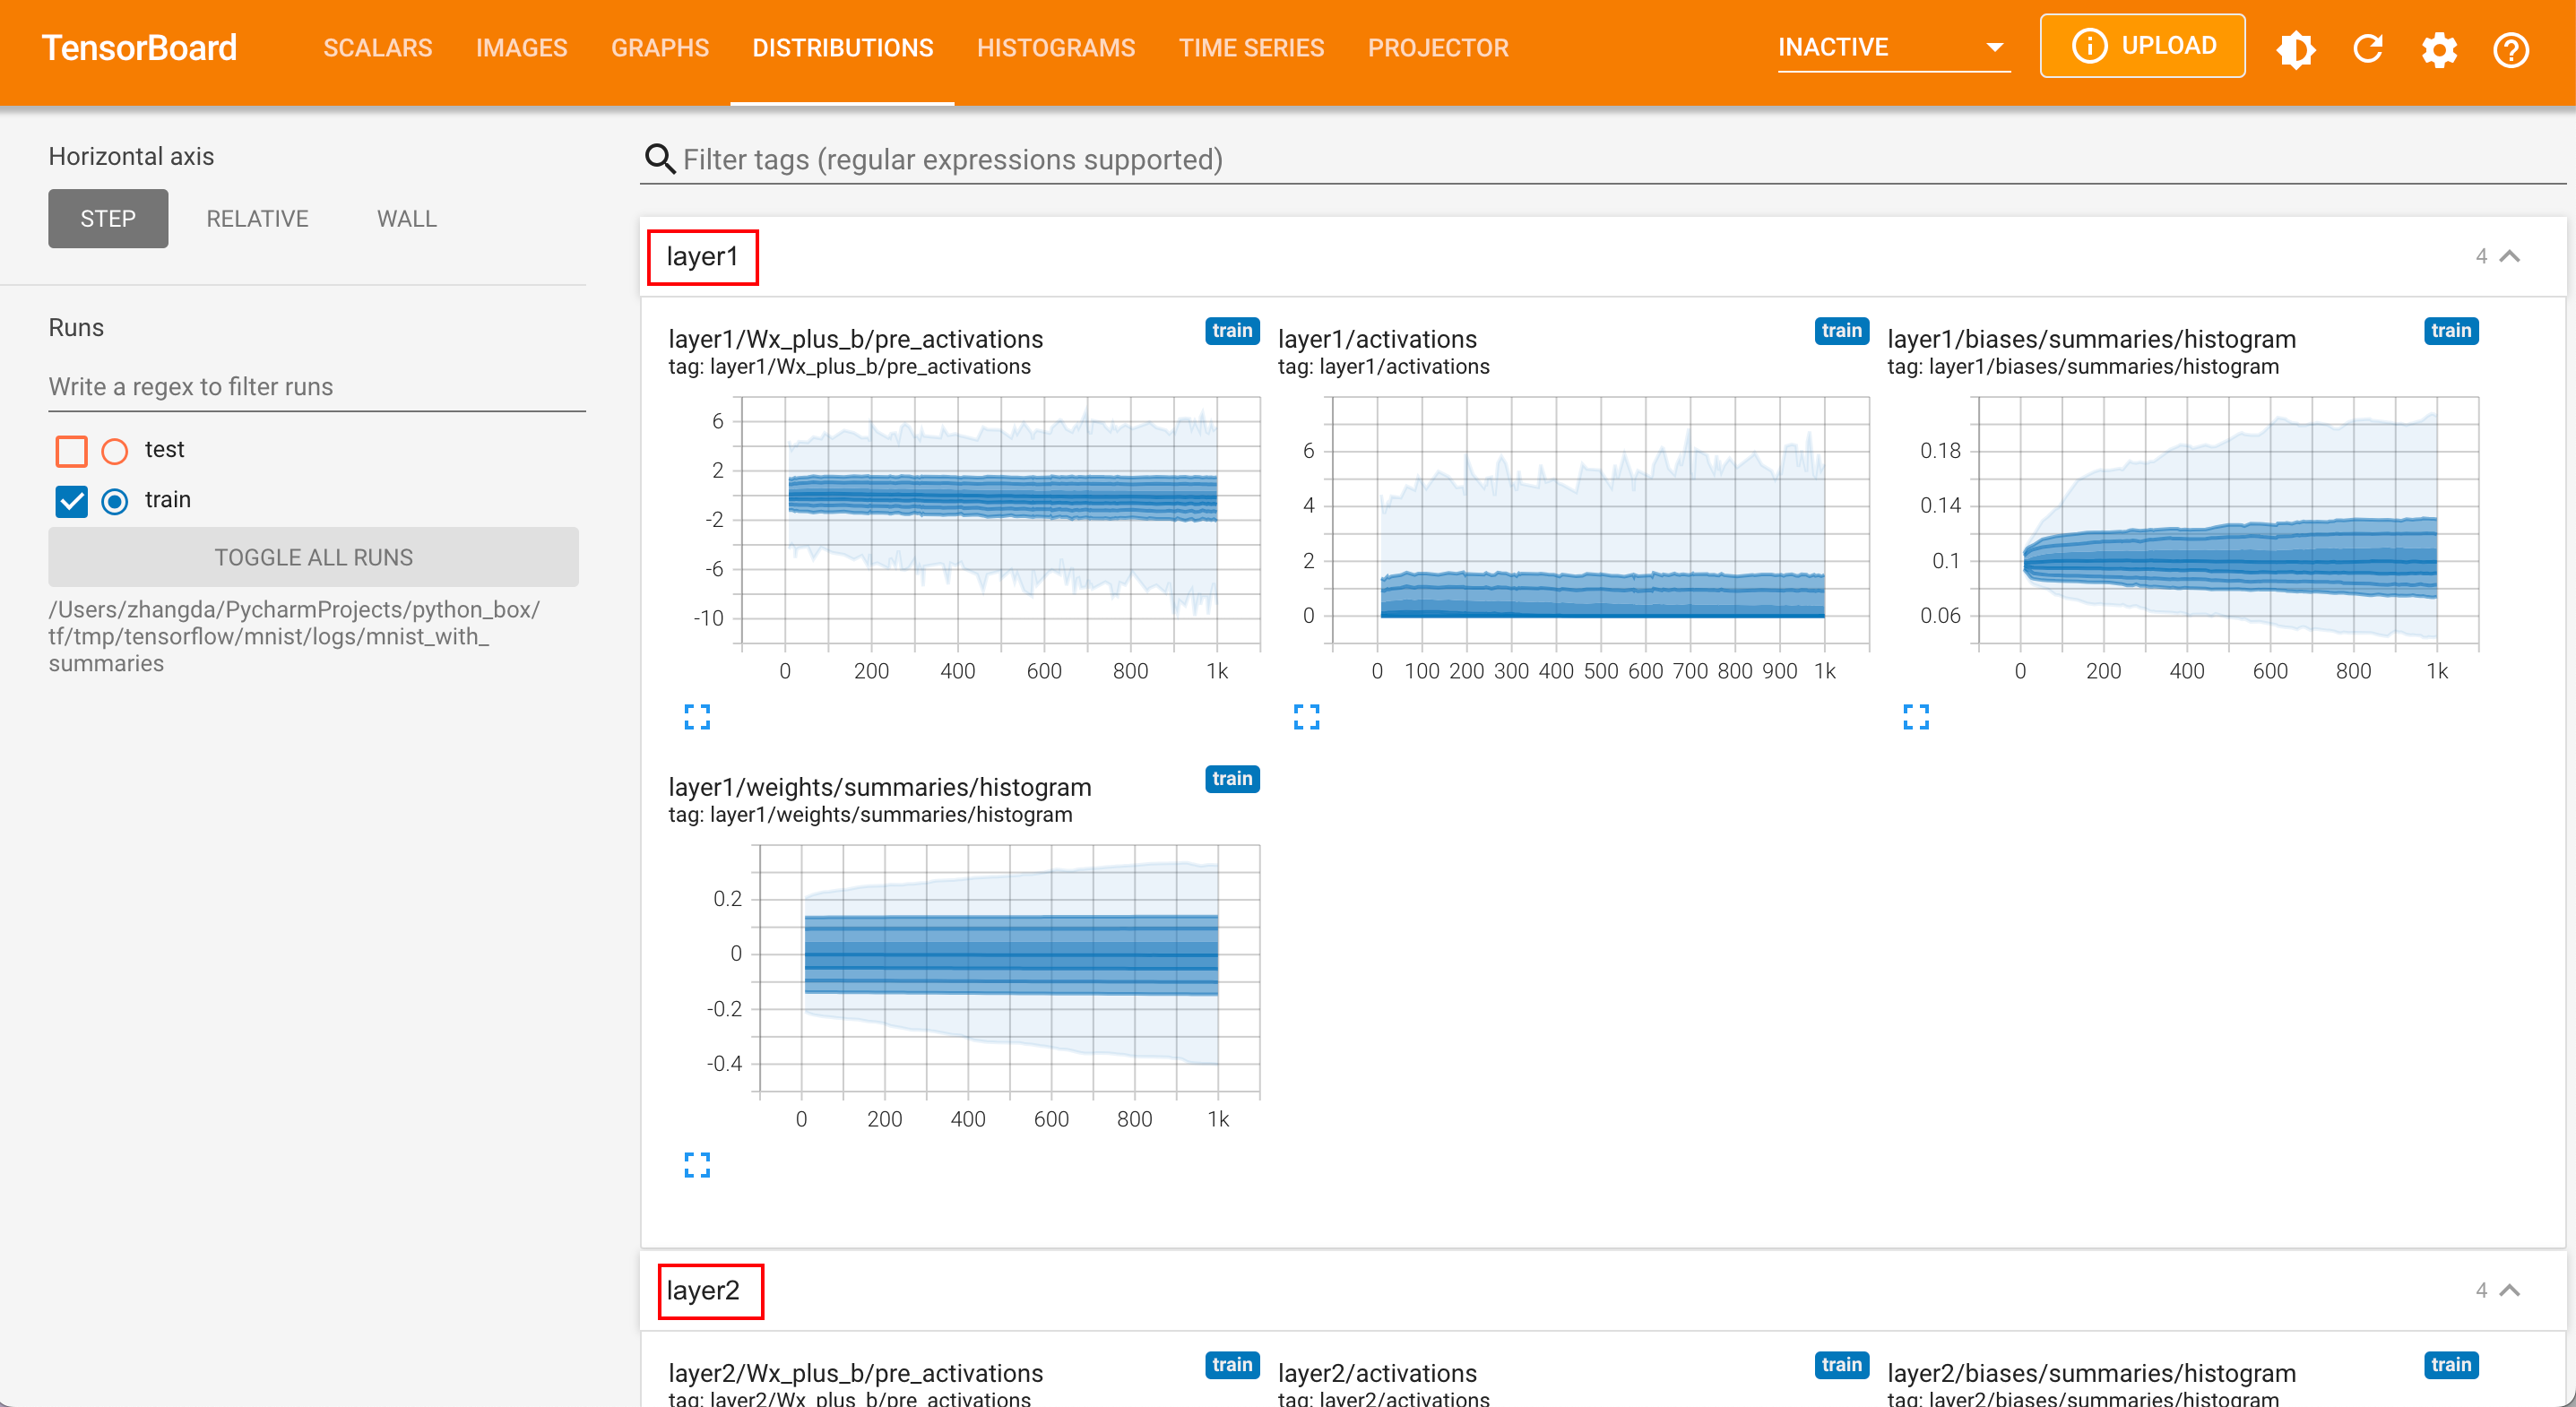Open the help question mark icon
Screen dimensions: 2576x1407
2510,49
